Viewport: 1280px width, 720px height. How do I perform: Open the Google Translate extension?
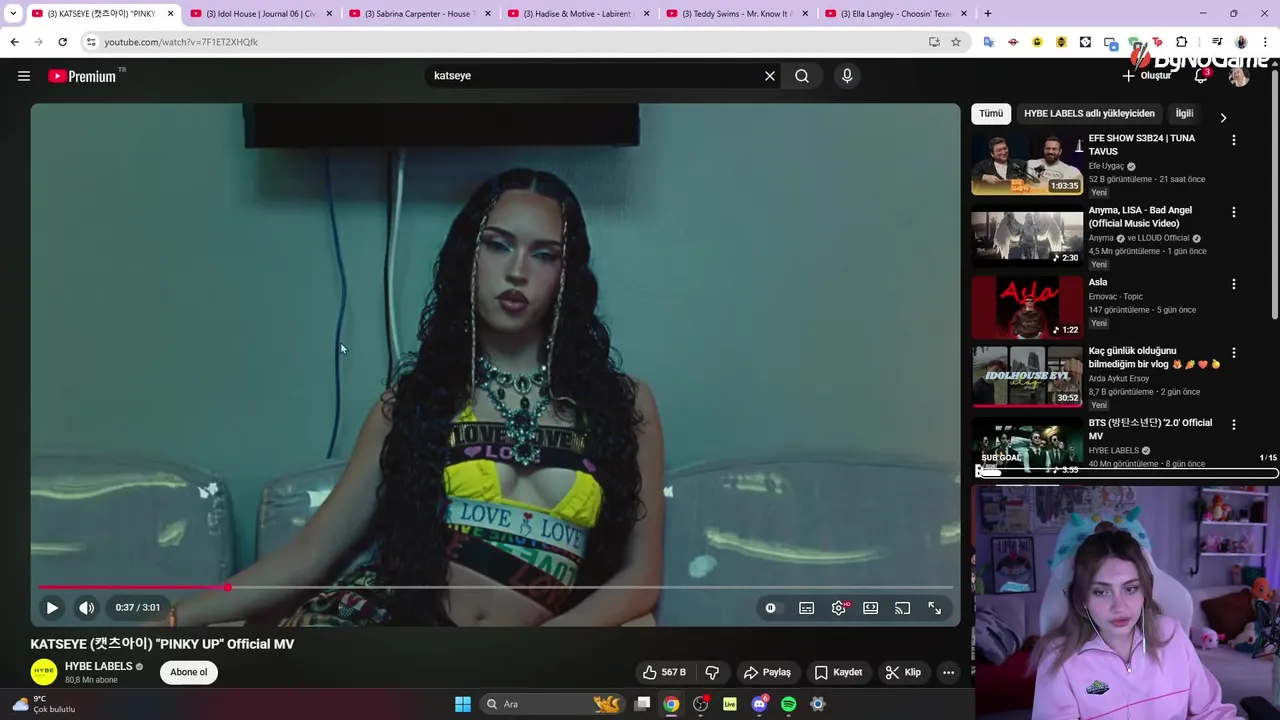click(x=989, y=42)
